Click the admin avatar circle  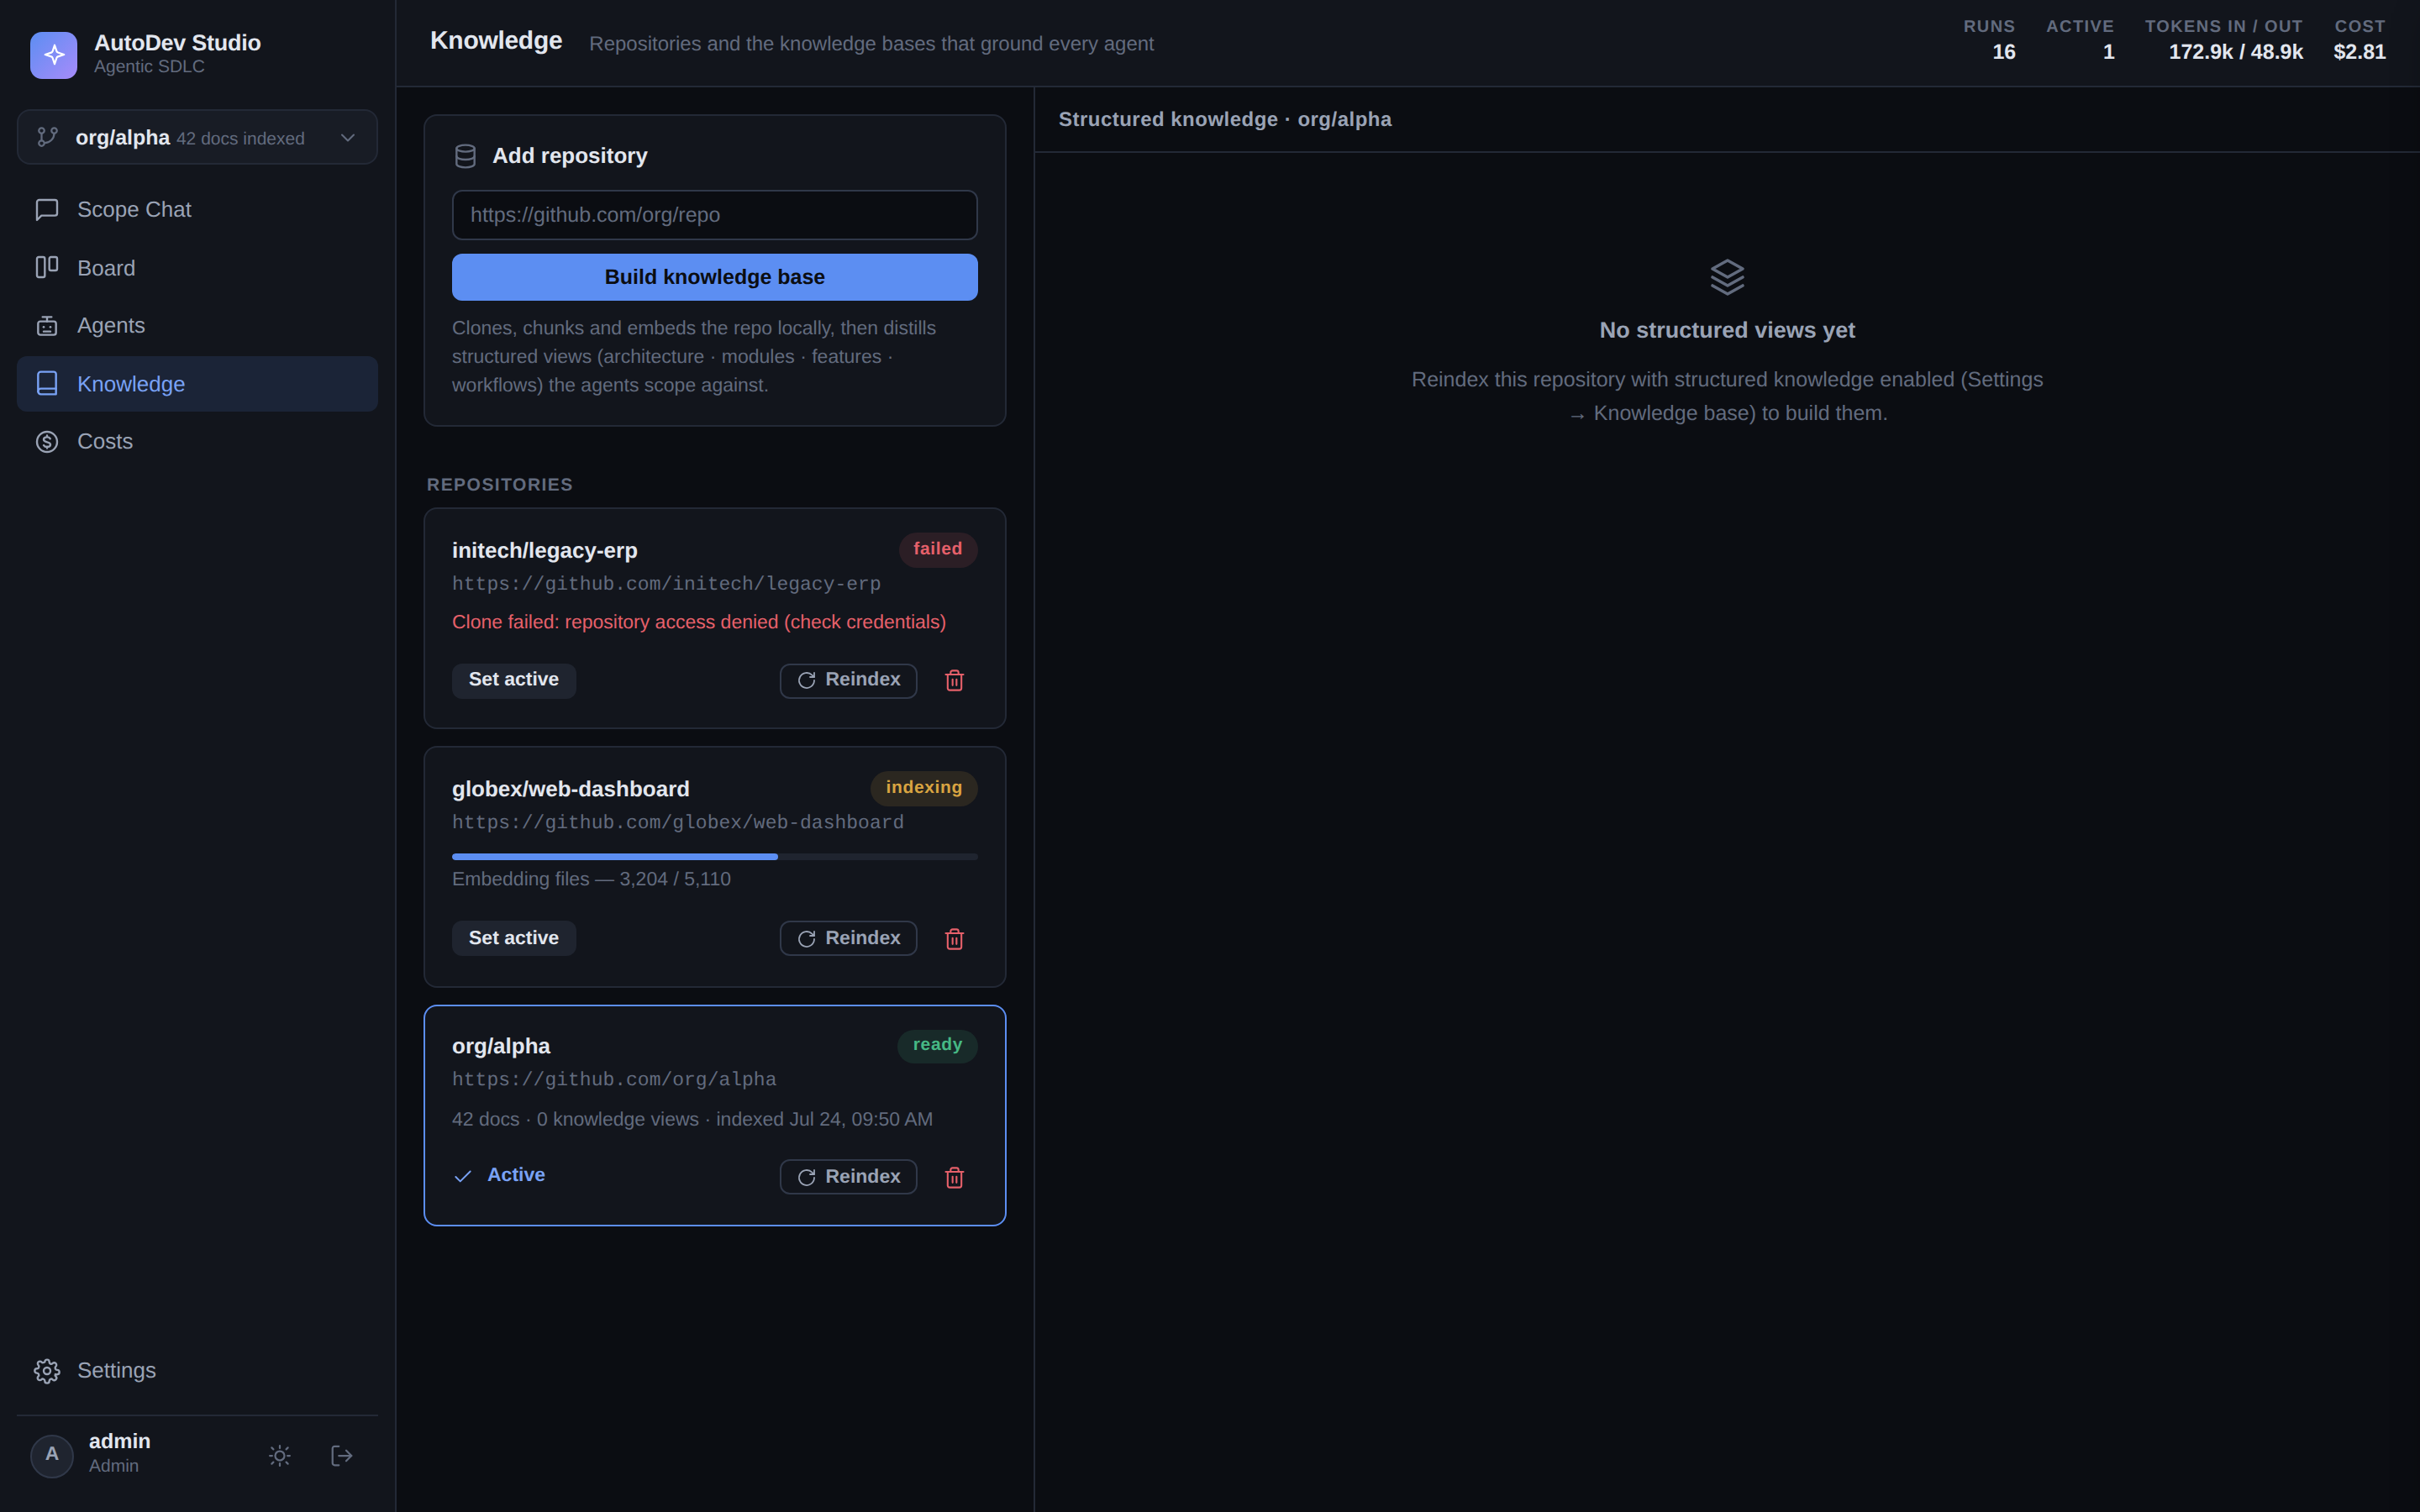tap(52, 1456)
